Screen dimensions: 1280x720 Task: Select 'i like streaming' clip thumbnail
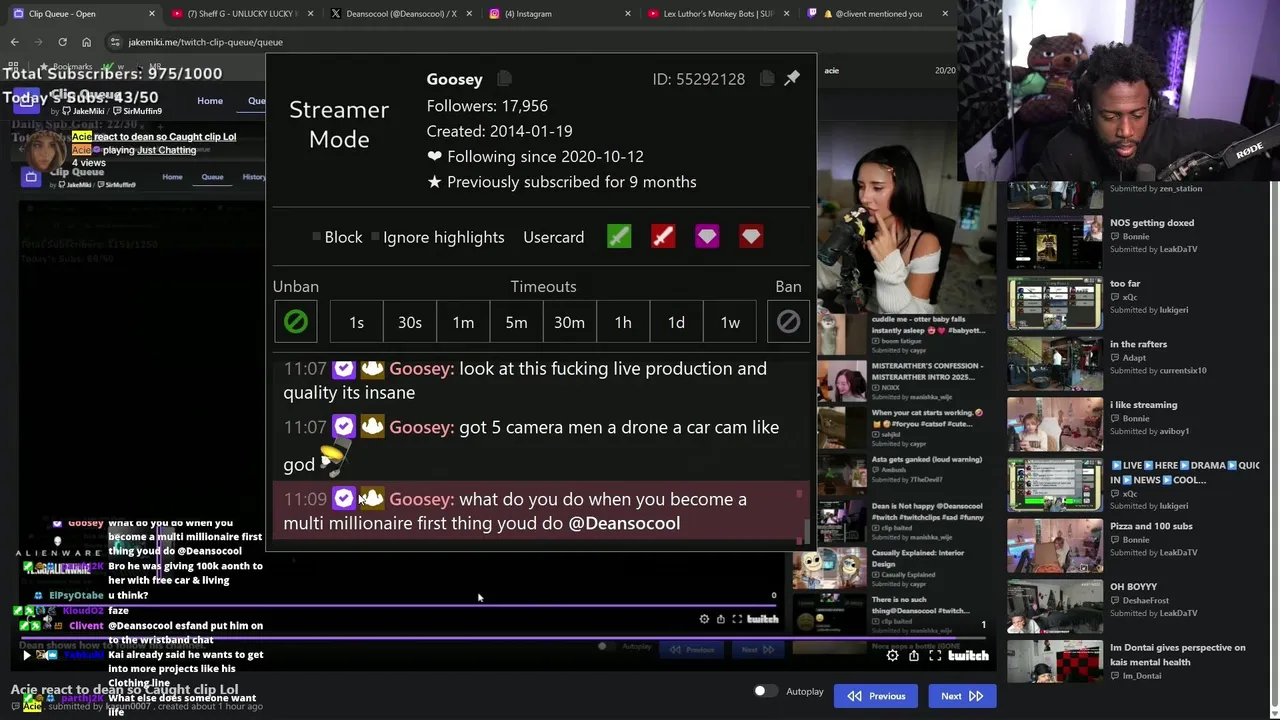pyautogui.click(x=1054, y=424)
